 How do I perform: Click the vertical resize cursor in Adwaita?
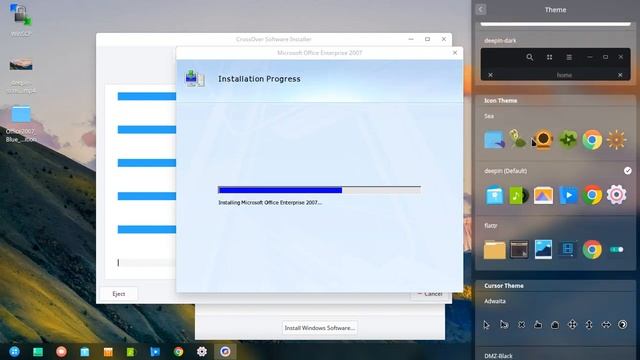click(589, 324)
